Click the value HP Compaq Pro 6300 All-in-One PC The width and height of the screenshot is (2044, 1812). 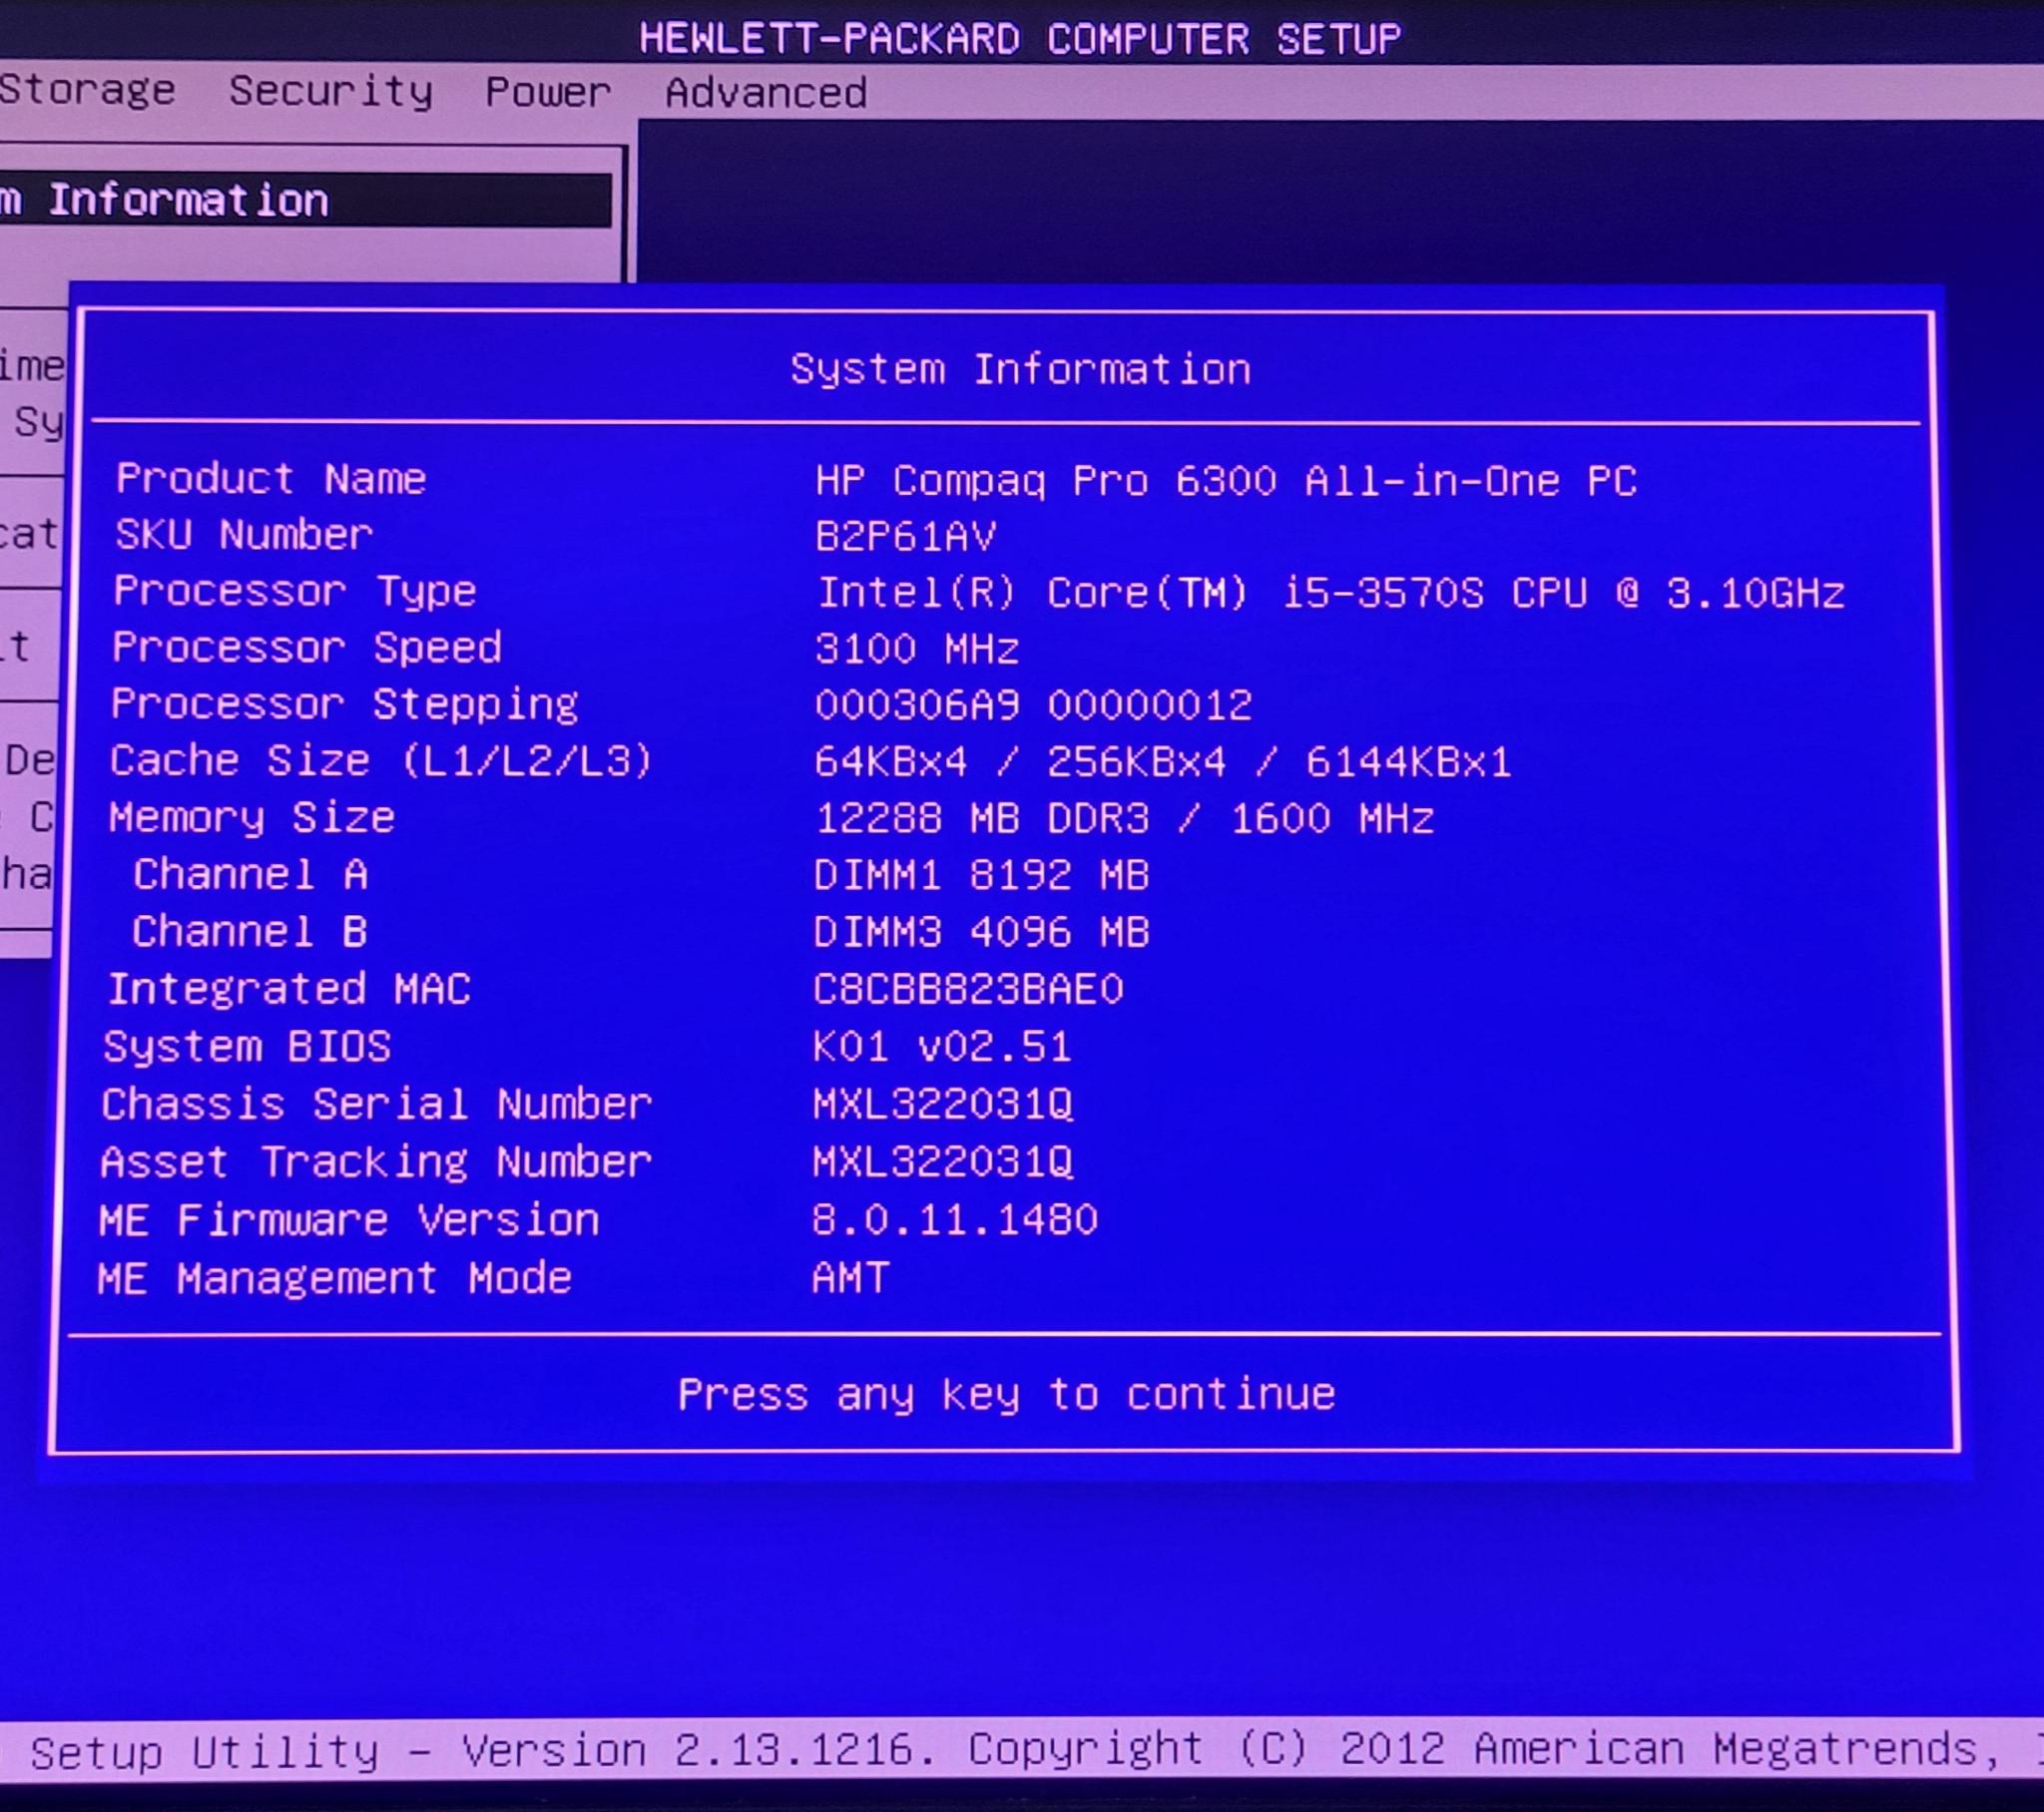click(x=1226, y=482)
